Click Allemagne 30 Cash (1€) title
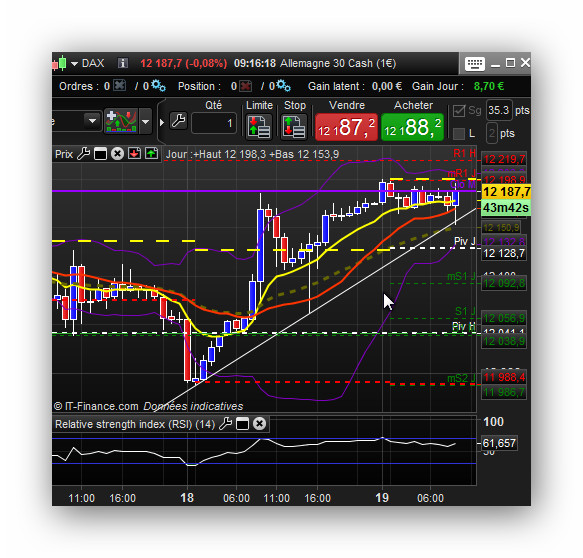Image resolution: width=583 pixels, height=558 pixels. (x=338, y=63)
